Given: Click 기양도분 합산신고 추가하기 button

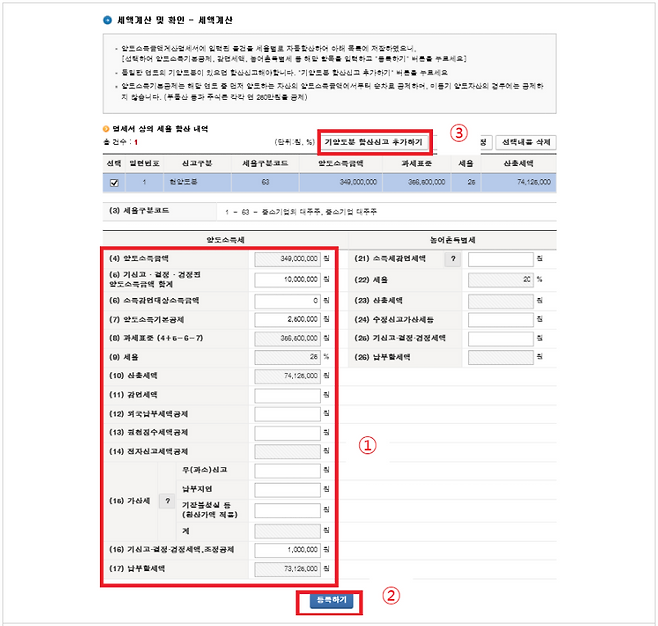Looking at the screenshot, I should [x=375, y=143].
